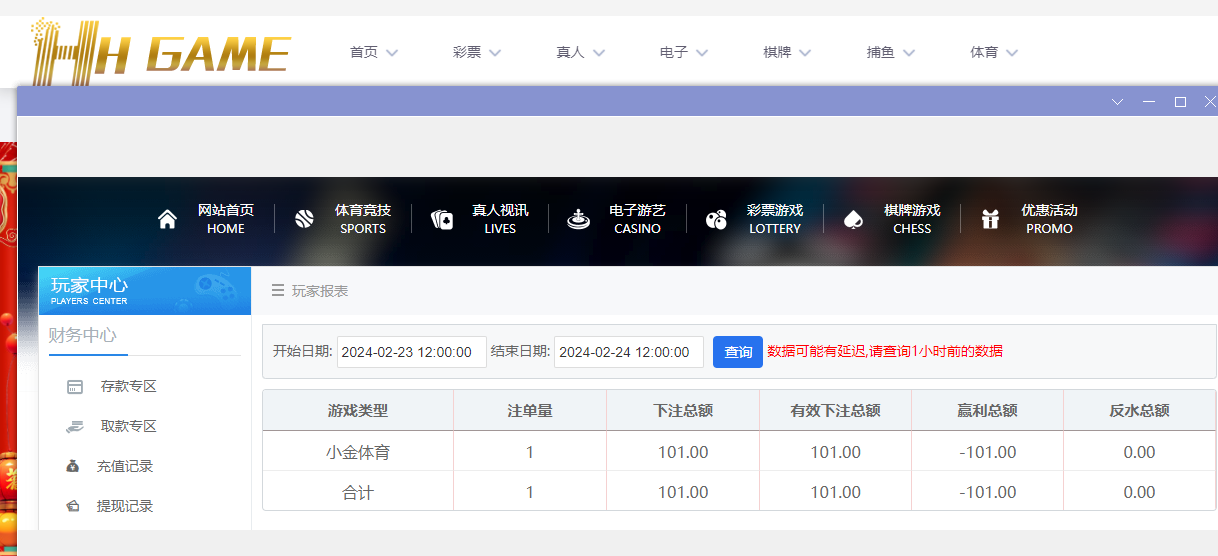This screenshot has width=1218, height=556.
Task: Expand the 首页 dropdown in top navigation
Action: [374, 52]
